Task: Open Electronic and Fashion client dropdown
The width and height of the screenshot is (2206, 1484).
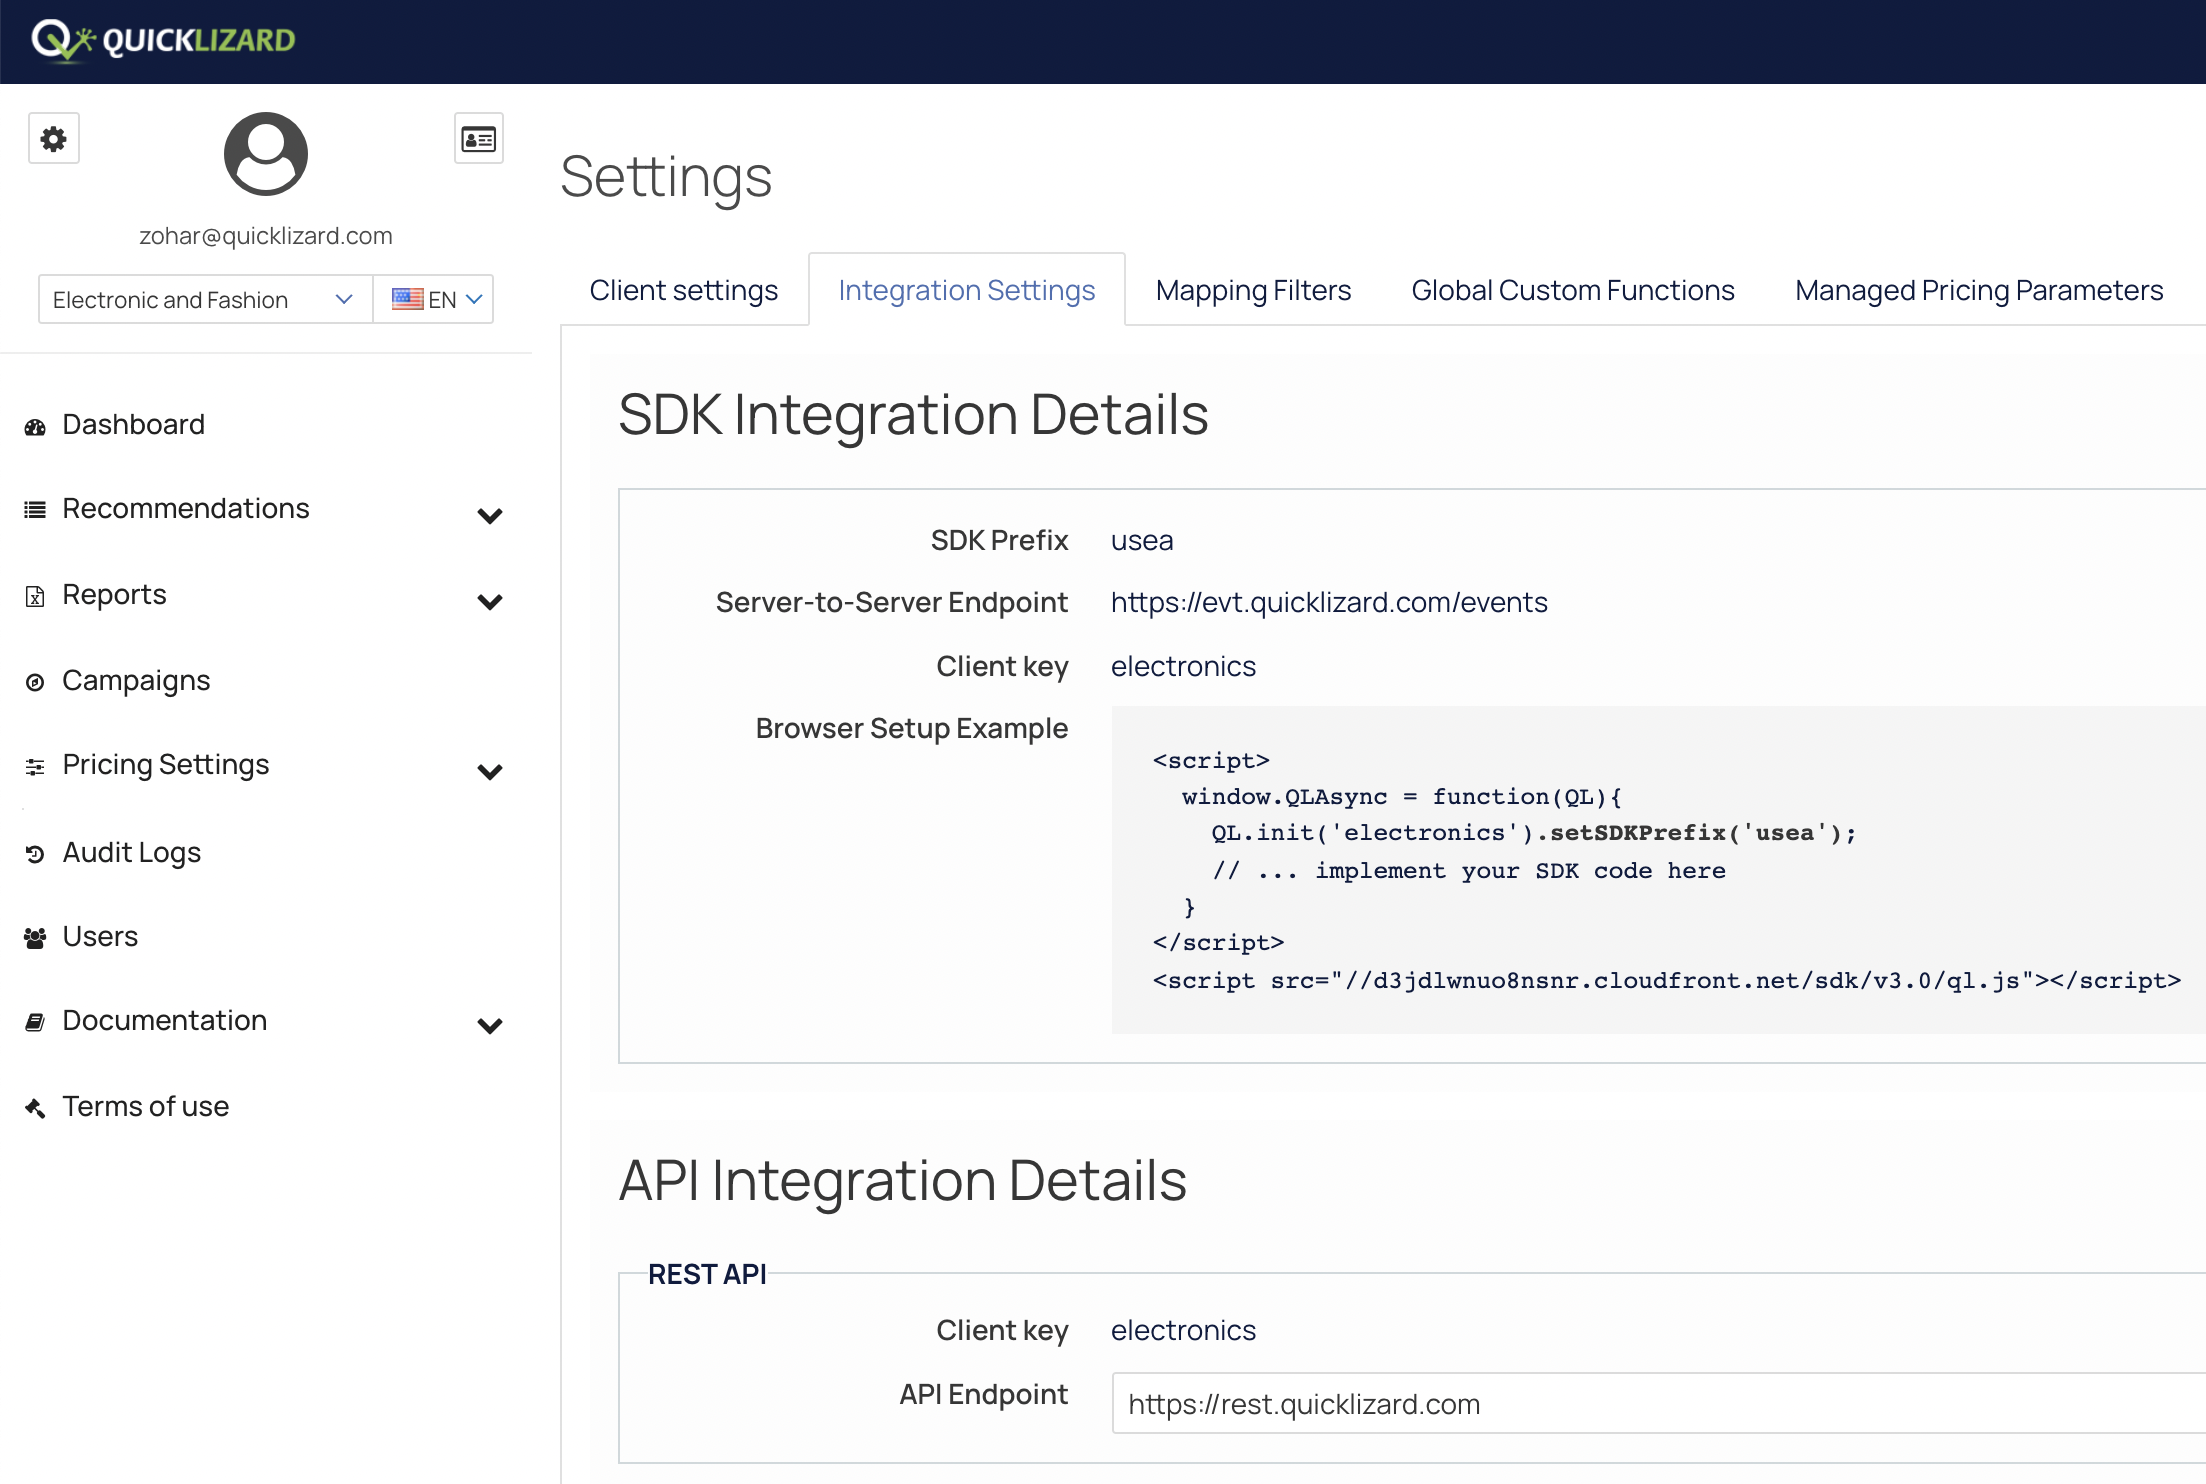Action: tap(204, 300)
